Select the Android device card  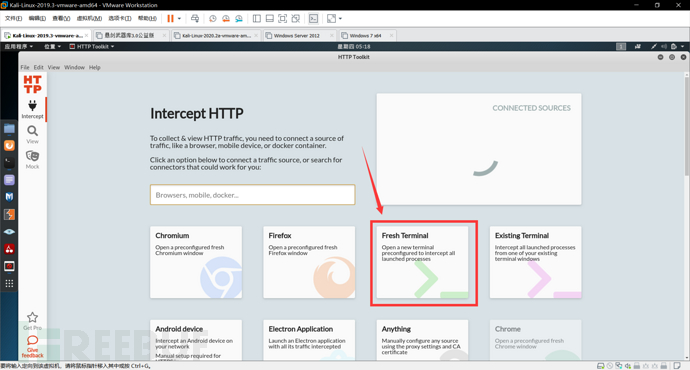[196, 340]
